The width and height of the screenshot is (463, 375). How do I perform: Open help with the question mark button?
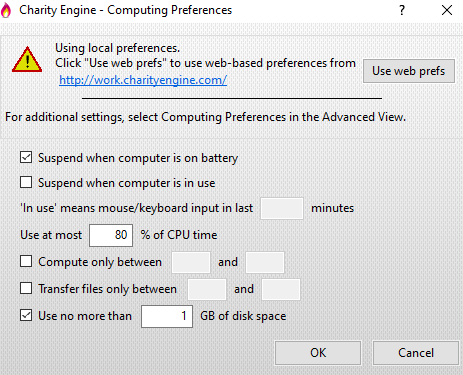point(402,10)
